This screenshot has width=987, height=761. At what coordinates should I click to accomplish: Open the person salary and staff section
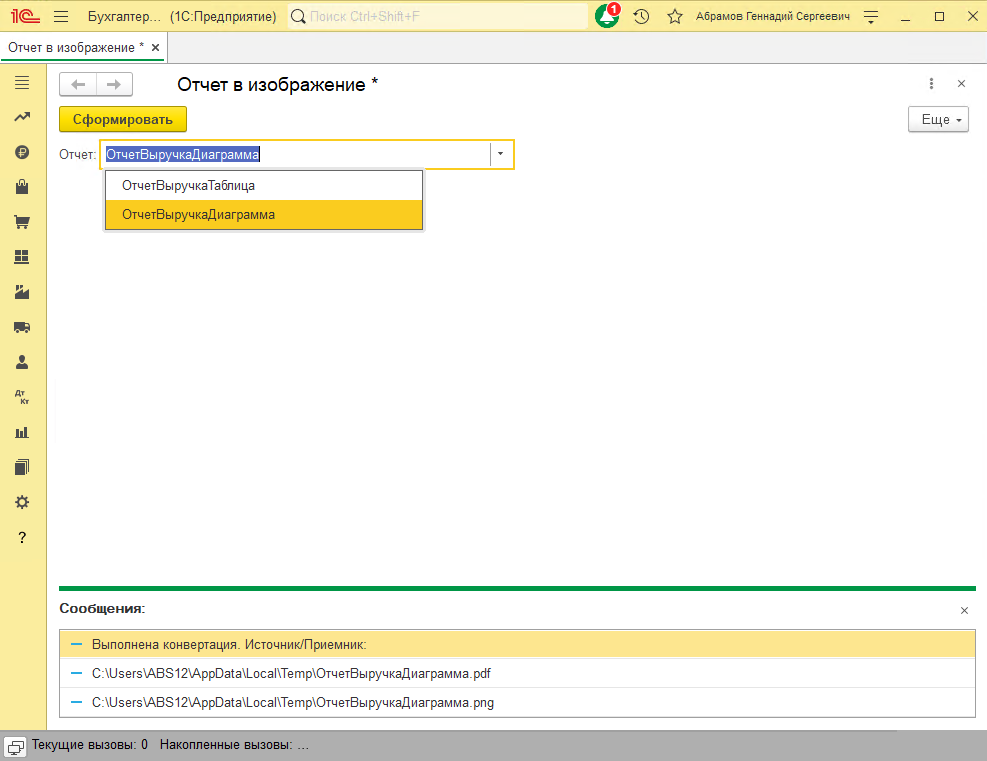click(x=22, y=362)
